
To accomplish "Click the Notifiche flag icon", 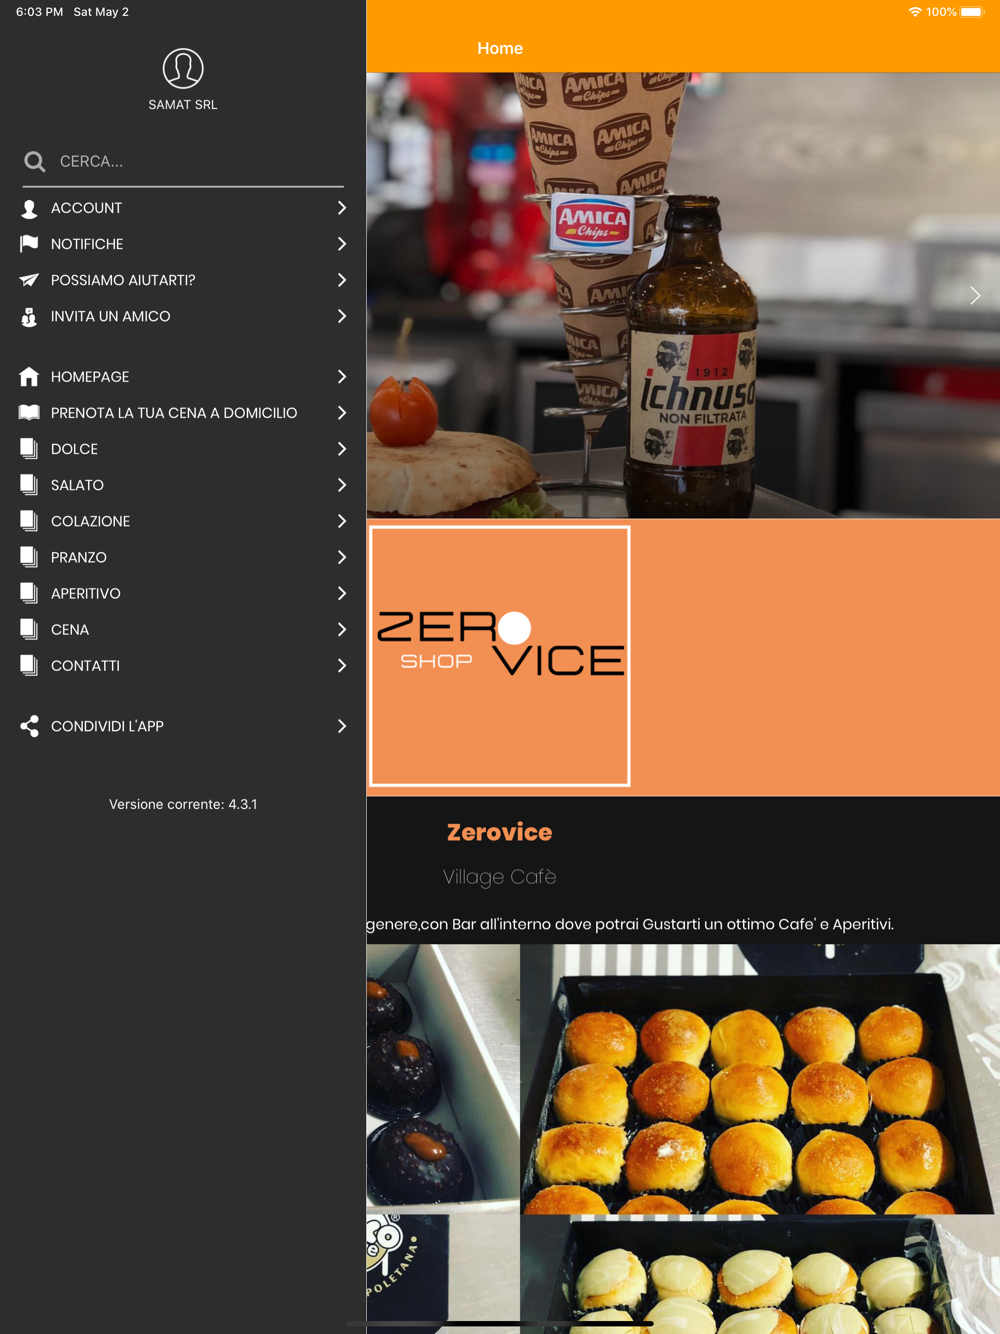I will pos(29,244).
